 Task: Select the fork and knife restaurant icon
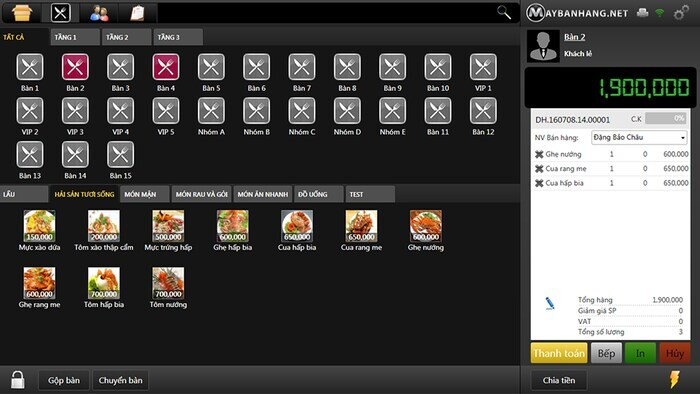pos(60,13)
